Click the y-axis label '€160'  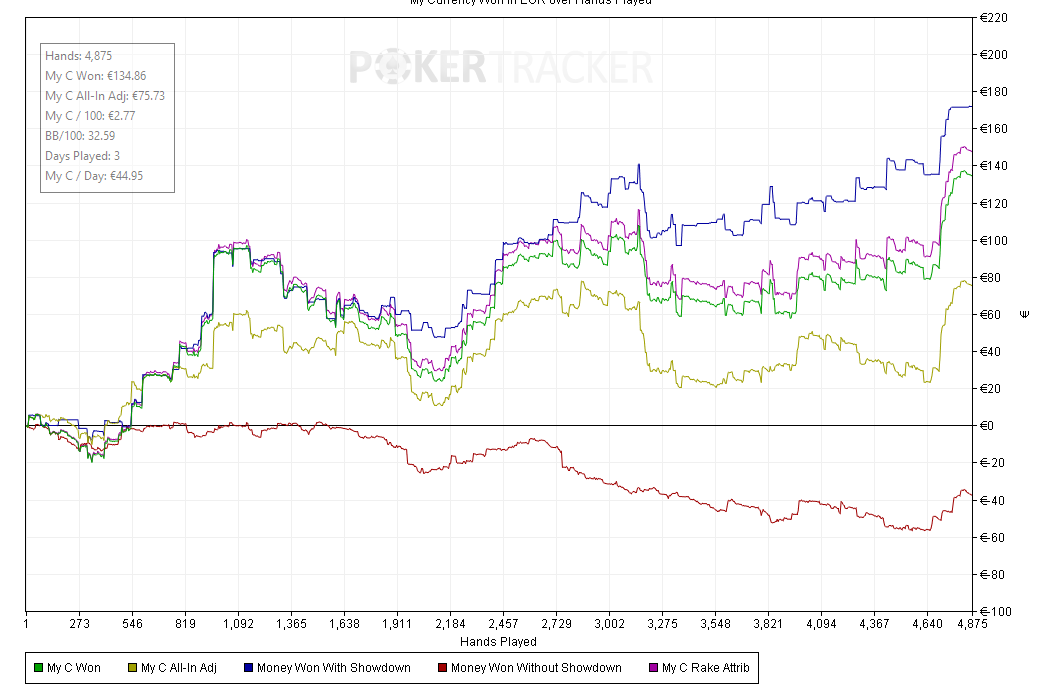994,129
